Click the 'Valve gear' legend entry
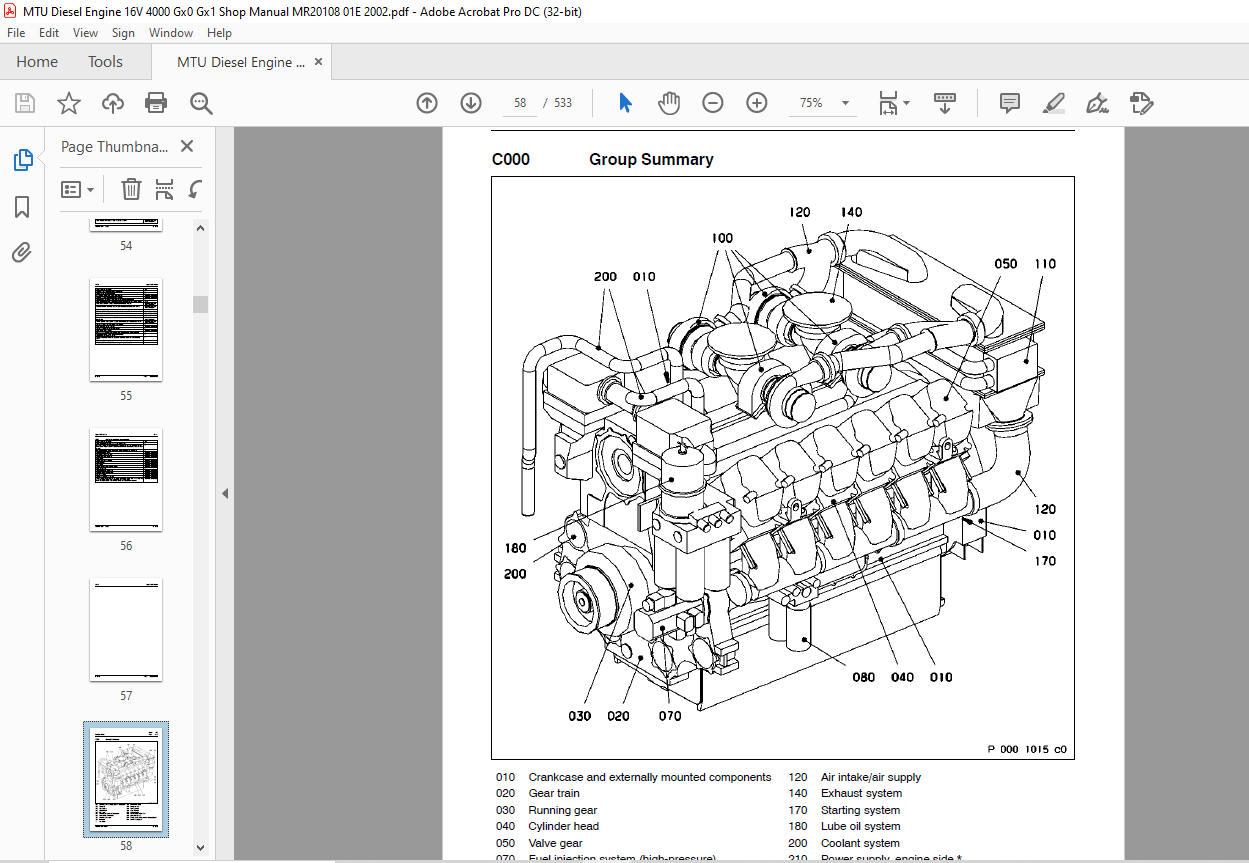The width and height of the screenshot is (1249, 863). [555, 843]
